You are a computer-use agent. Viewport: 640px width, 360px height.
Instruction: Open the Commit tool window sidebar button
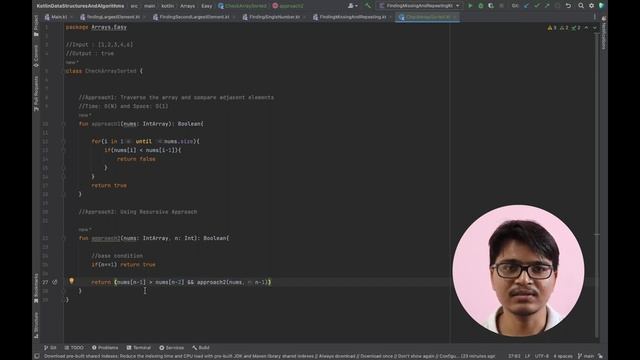[36, 56]
